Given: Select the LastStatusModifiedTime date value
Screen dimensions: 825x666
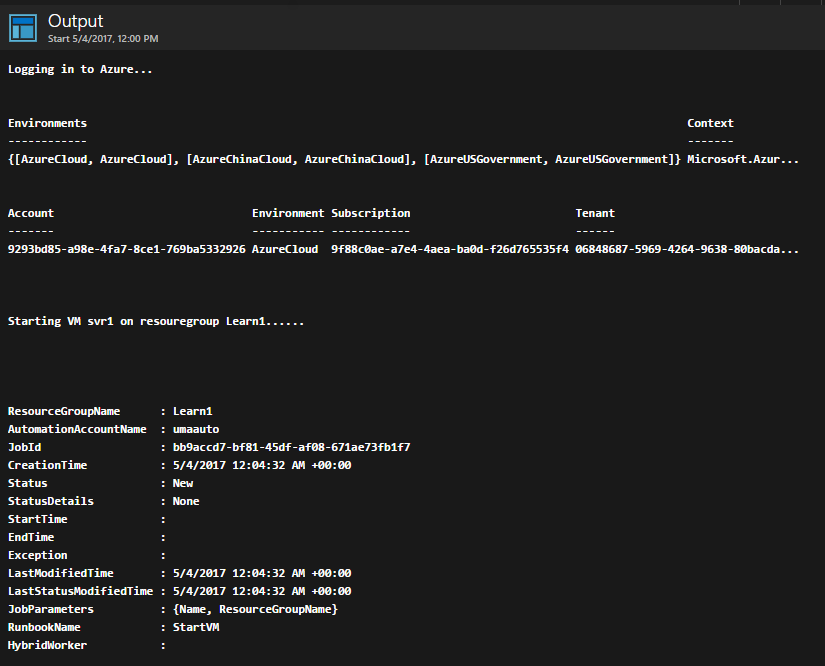Looking at the screenshot, I should click(x=262, y=591).
